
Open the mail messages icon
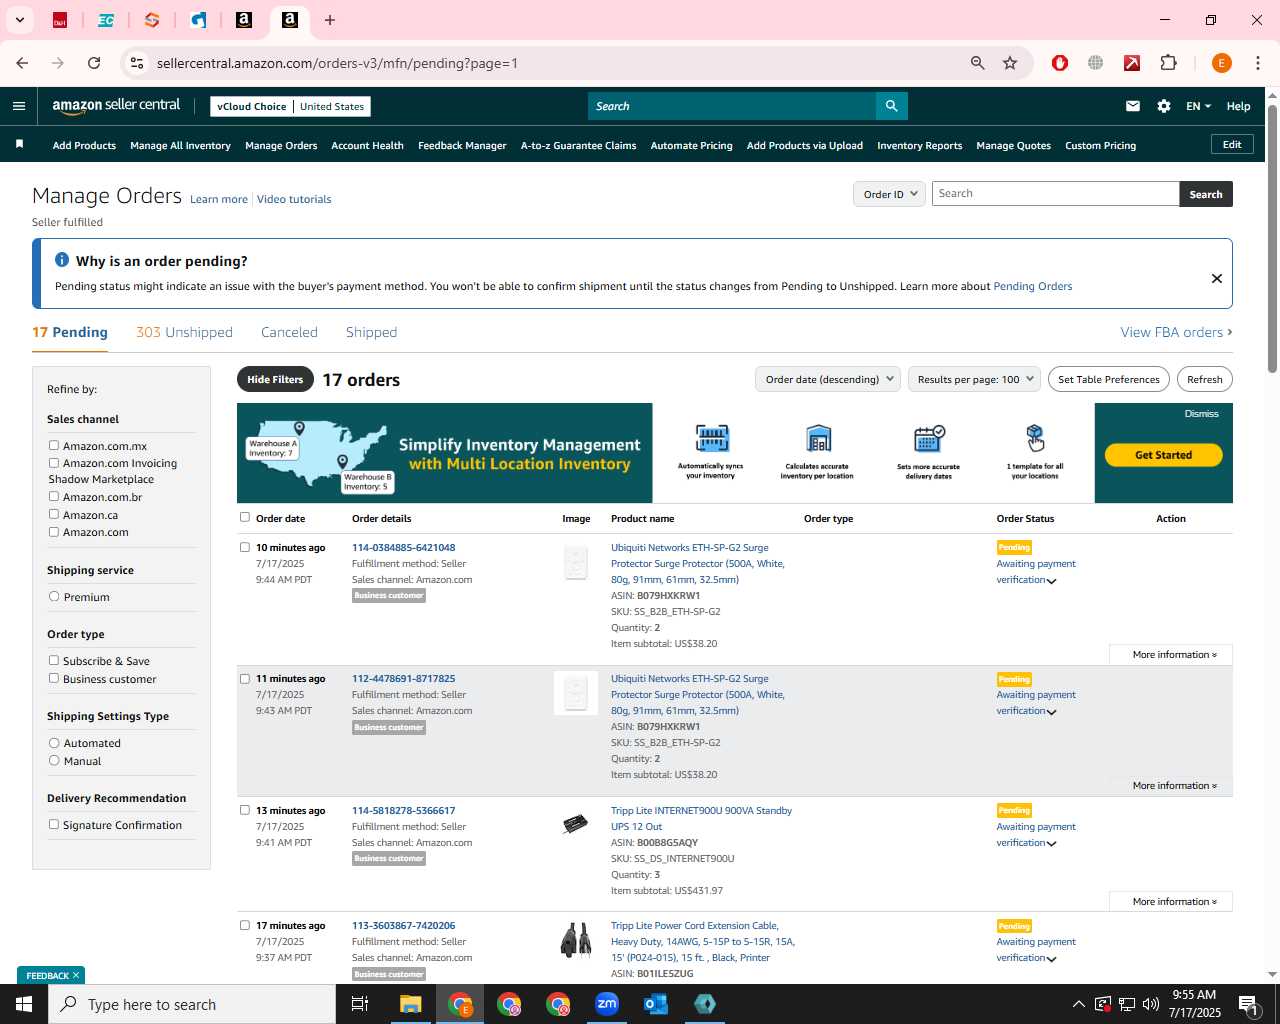click(x=1133, y=106)
